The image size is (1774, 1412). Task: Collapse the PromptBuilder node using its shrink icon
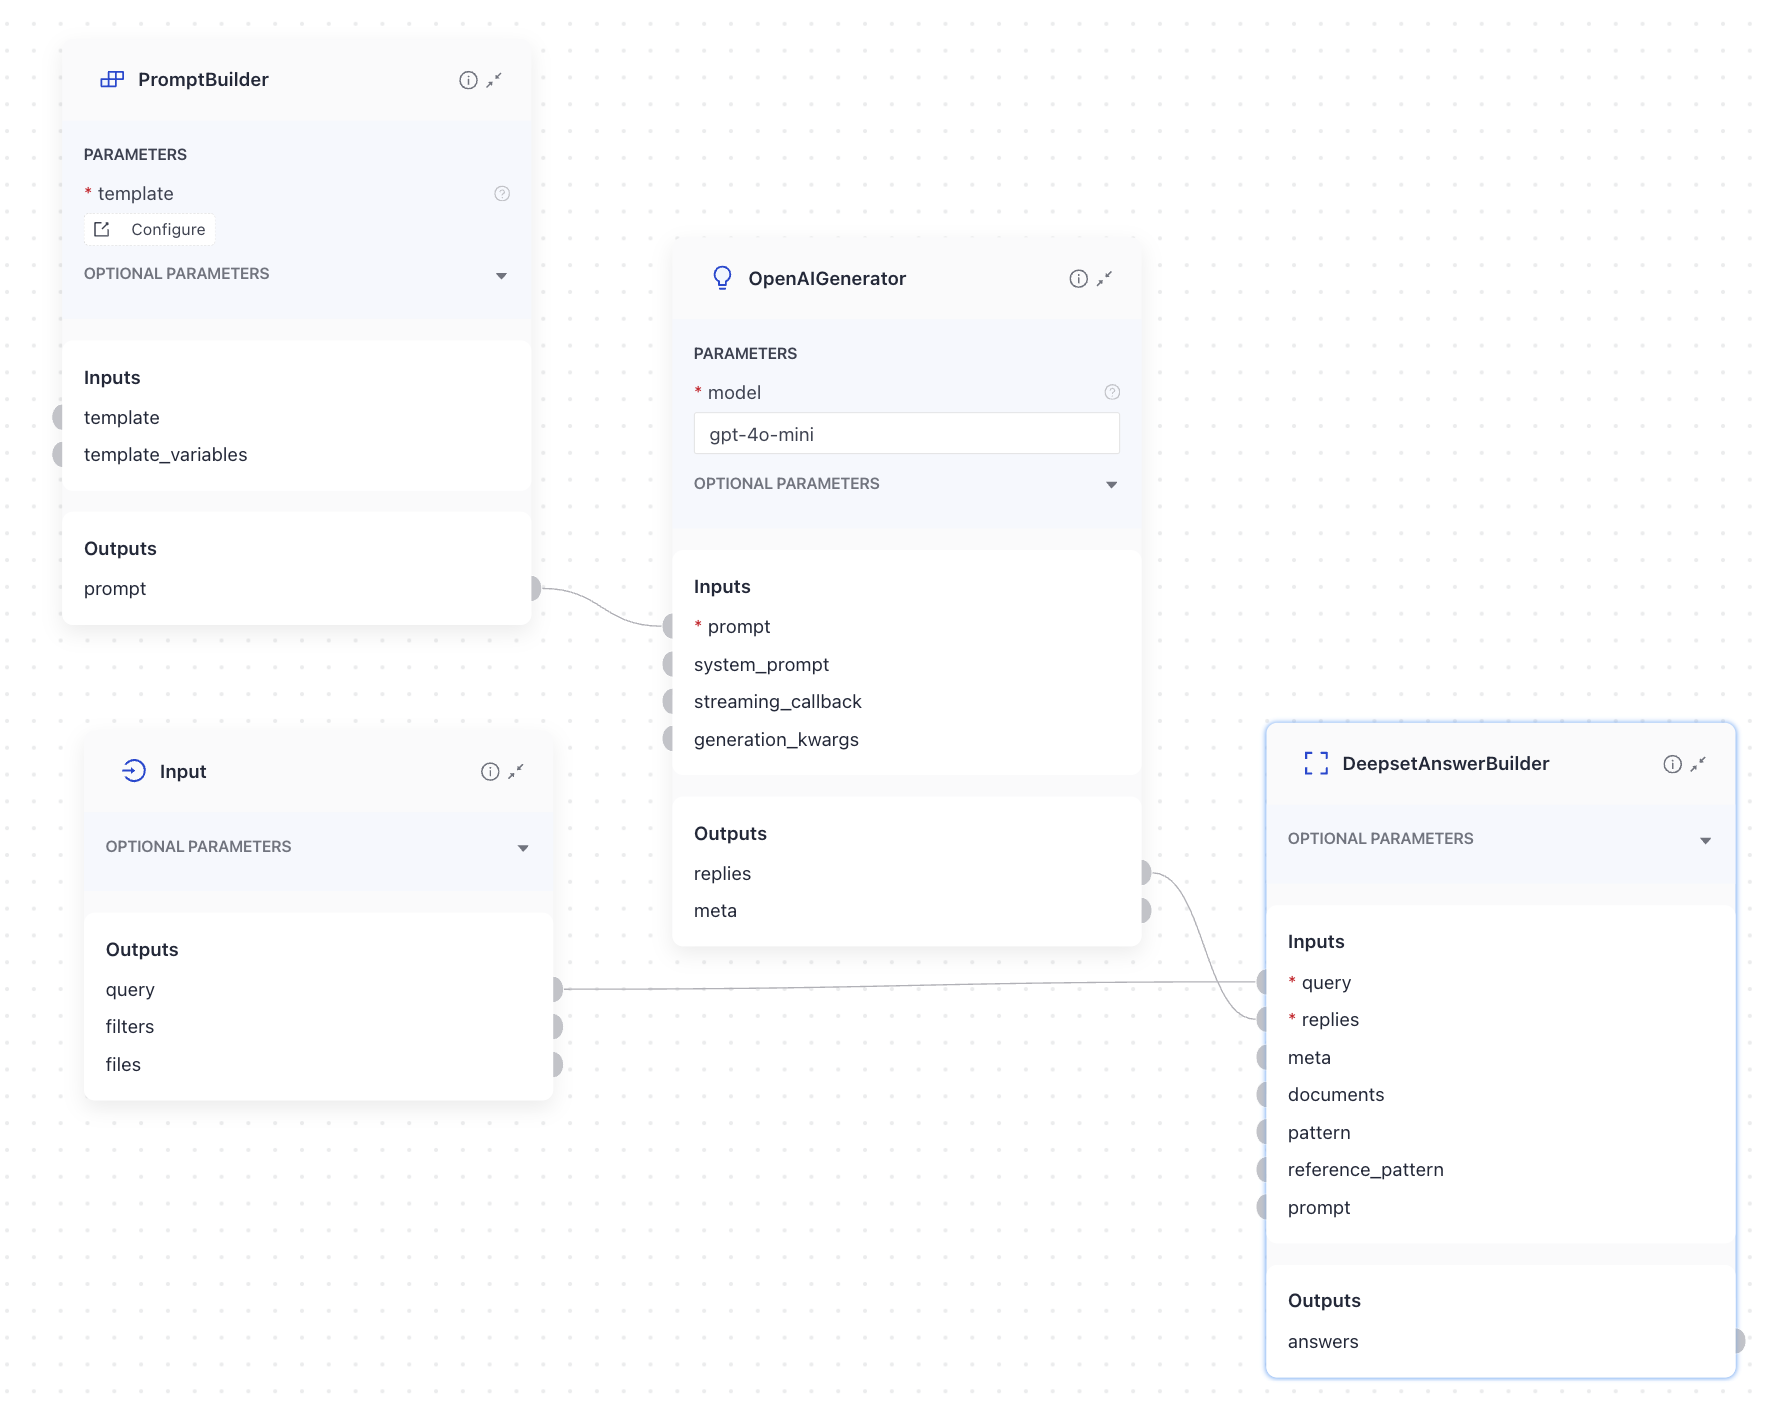pos(494,80)
